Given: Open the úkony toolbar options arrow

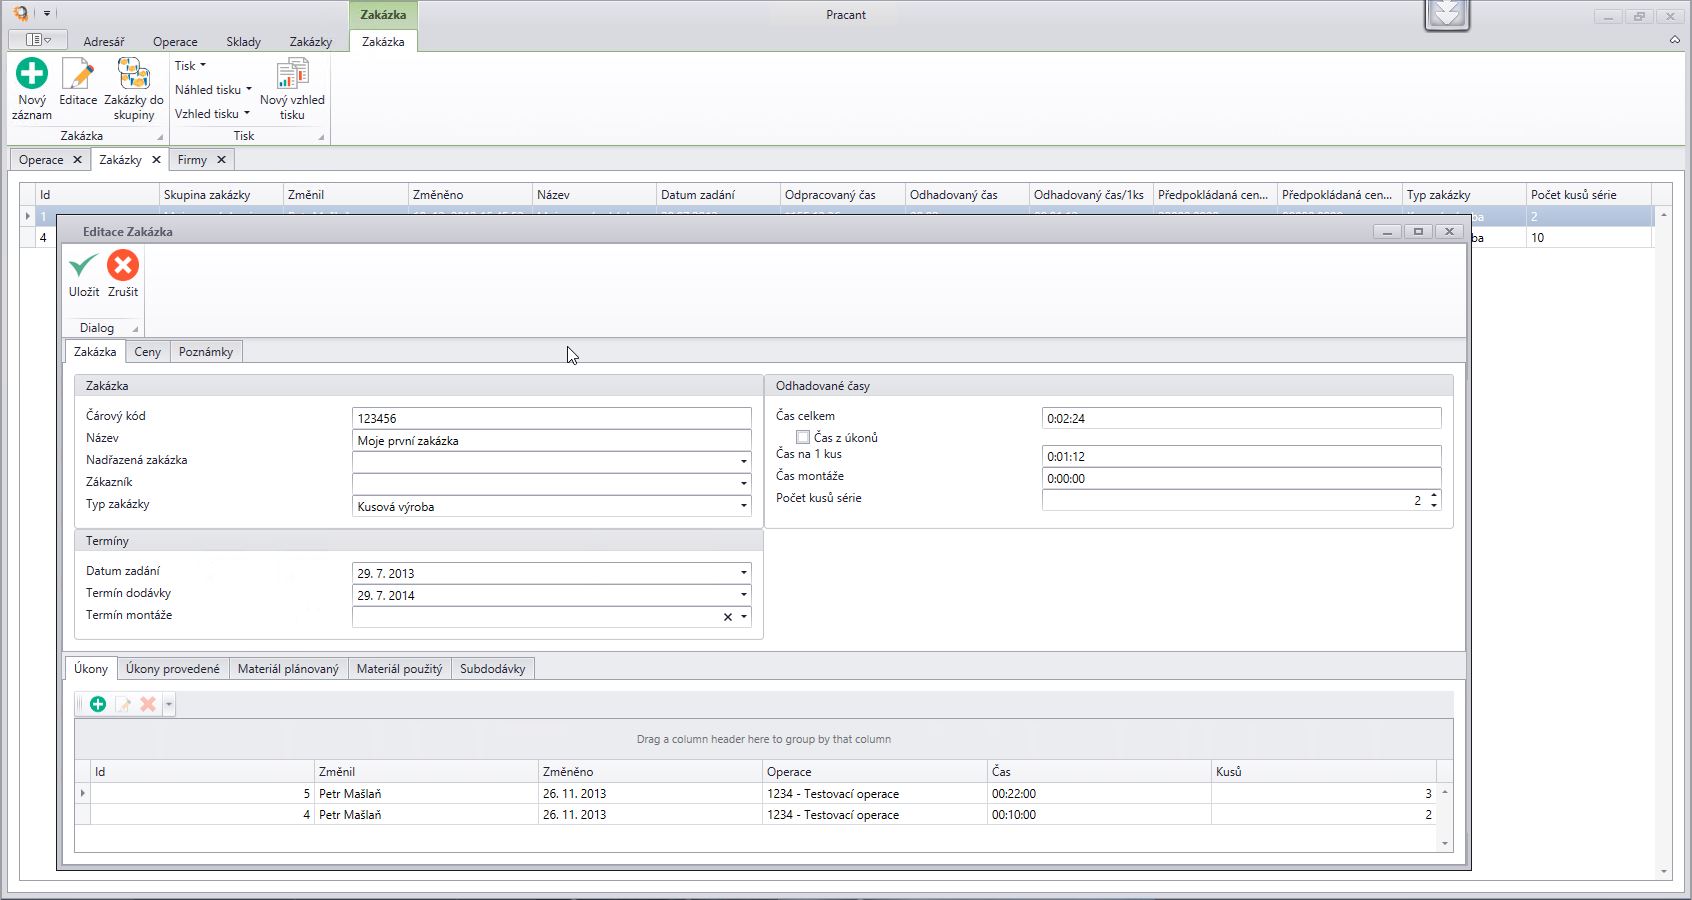Looking at the screenshot, I should coord(169,704).
